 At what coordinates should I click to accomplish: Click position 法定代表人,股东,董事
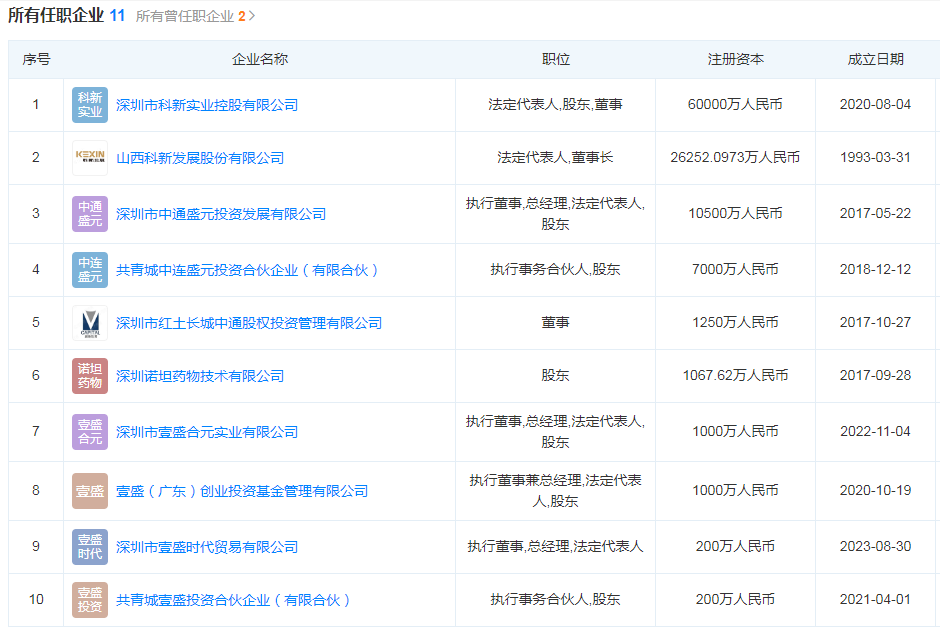click(555, 104)
